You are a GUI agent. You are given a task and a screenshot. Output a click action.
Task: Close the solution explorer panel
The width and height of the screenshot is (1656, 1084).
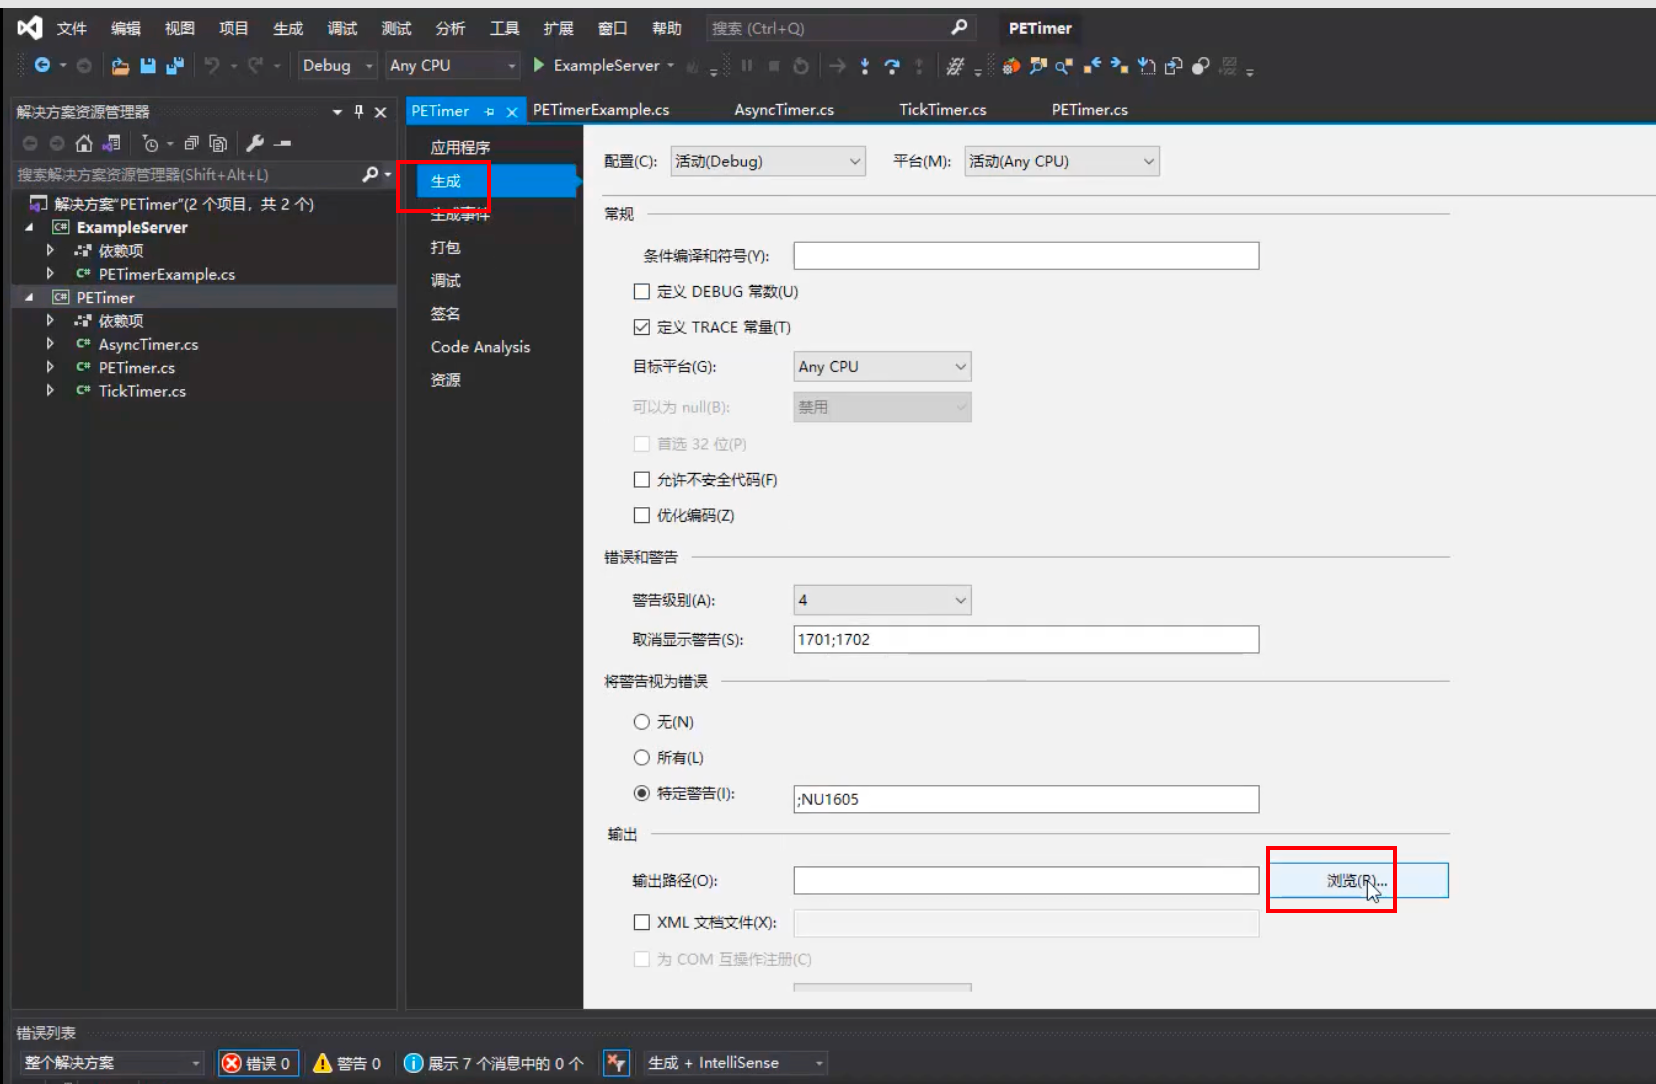(x=381, y=112)
